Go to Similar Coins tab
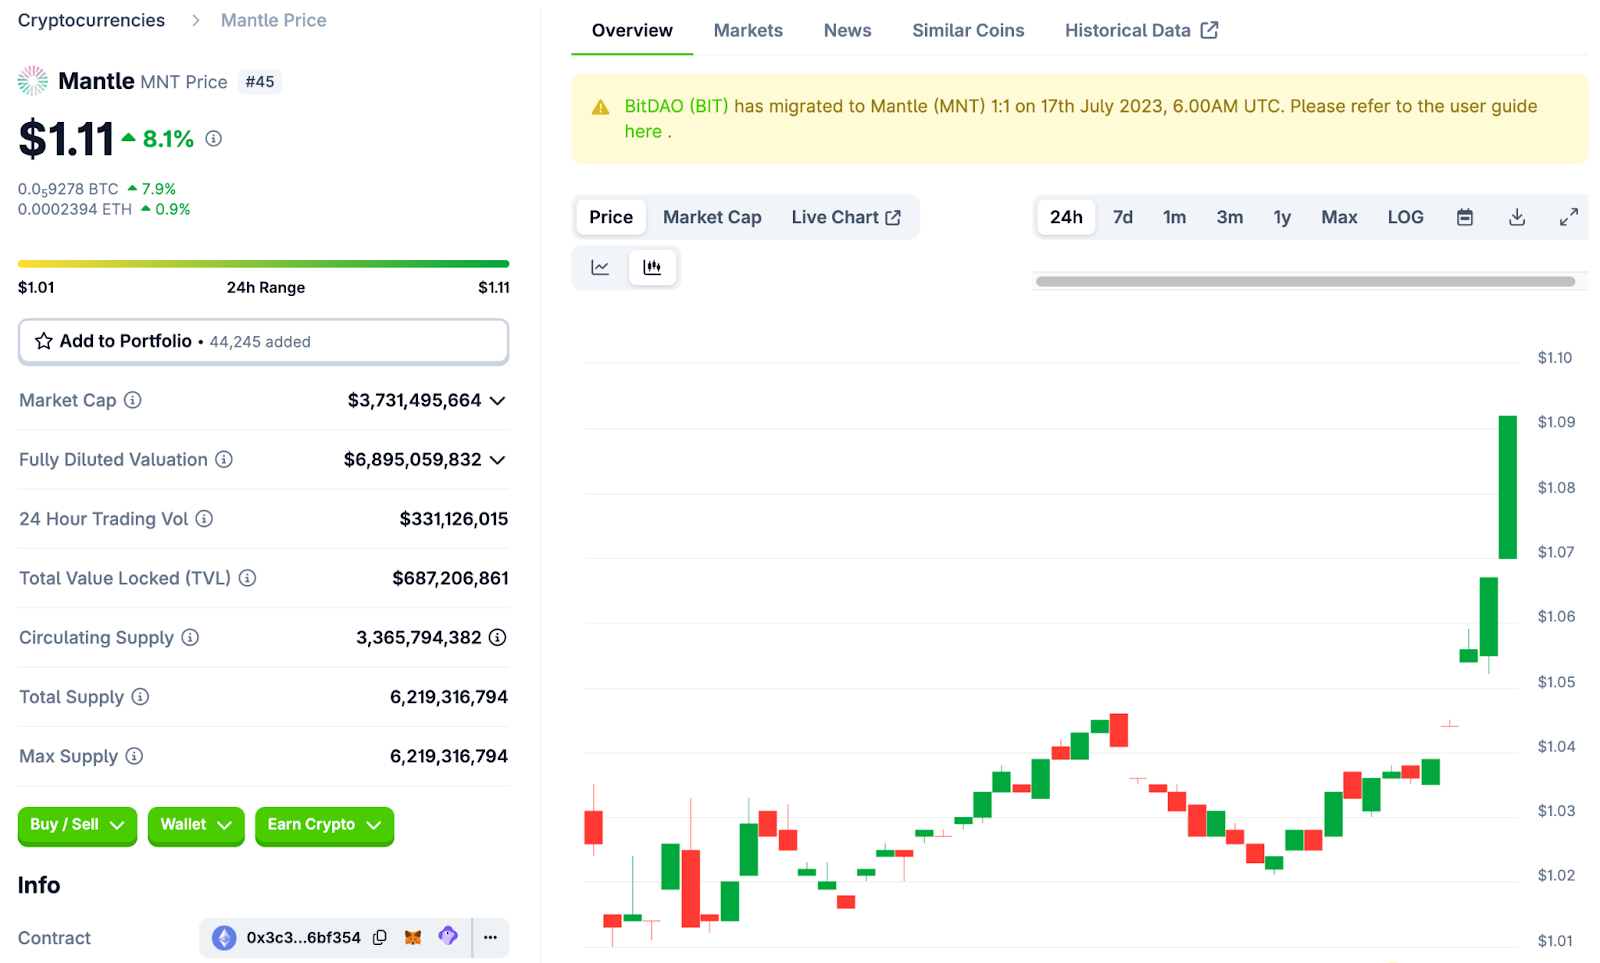This screenshot has height=963, width=1600. click(967, 30)
